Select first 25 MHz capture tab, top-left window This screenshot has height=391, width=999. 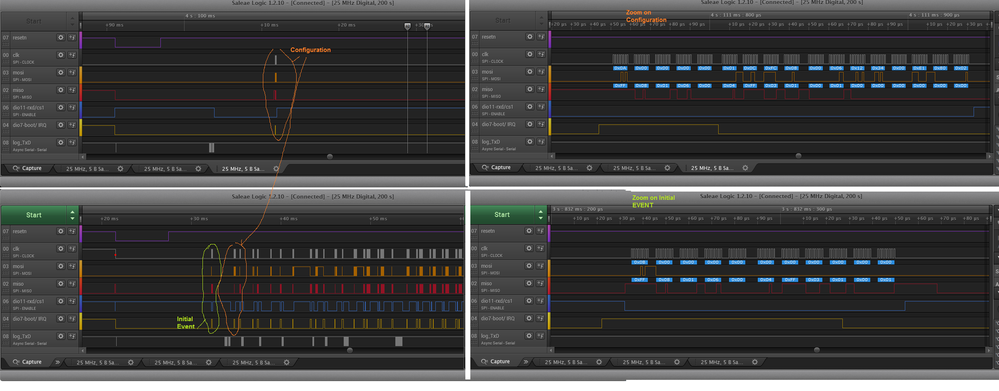(x=91, y=169)
